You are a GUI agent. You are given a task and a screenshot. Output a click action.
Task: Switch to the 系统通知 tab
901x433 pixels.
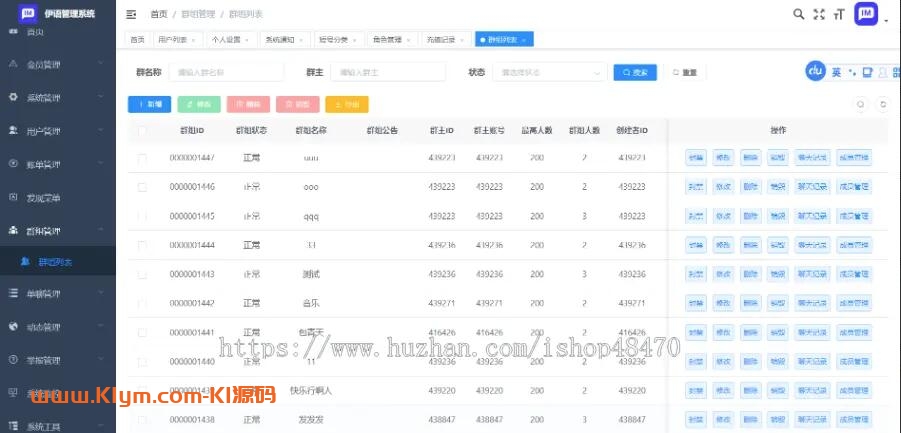(x=285, y=40)
